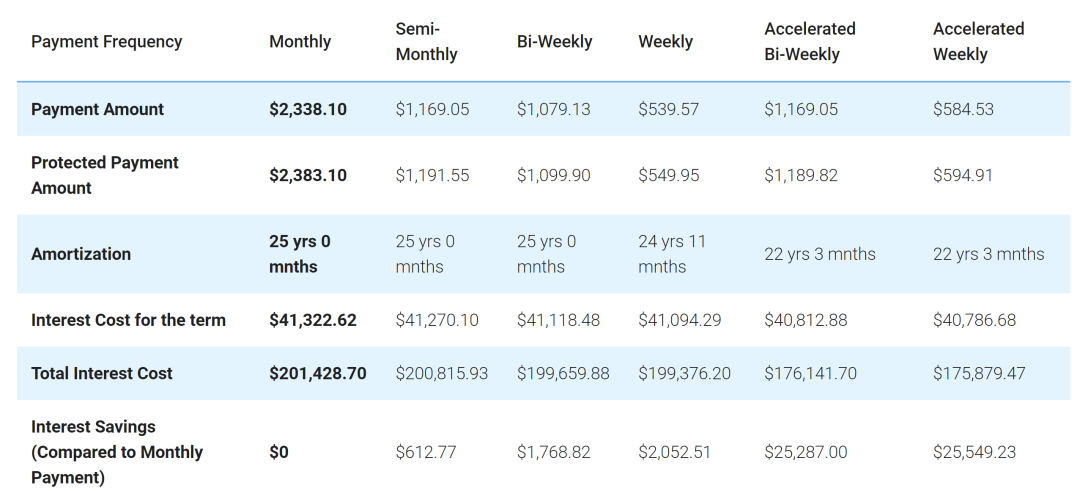Click the Bi-Weekly column header
1080x491 pixels.
pyautogui.click(x=554, y=41)
